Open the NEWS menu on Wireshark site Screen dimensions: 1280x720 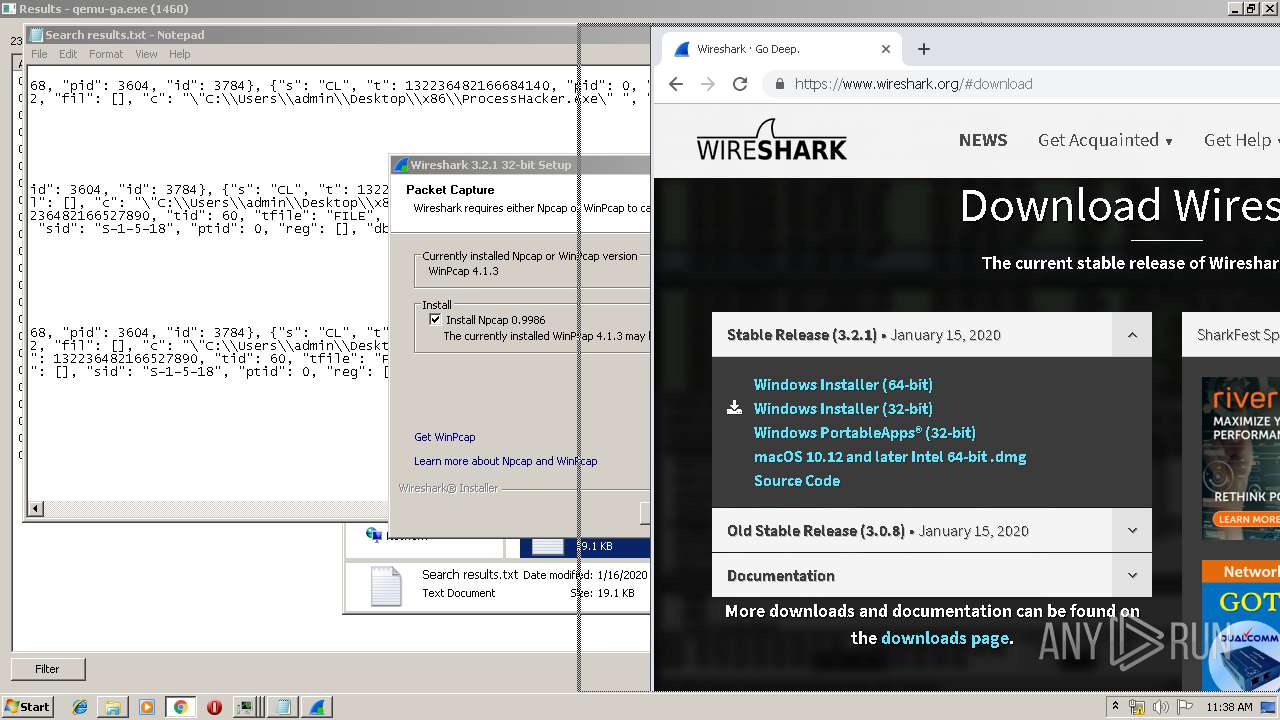[983, 140]
